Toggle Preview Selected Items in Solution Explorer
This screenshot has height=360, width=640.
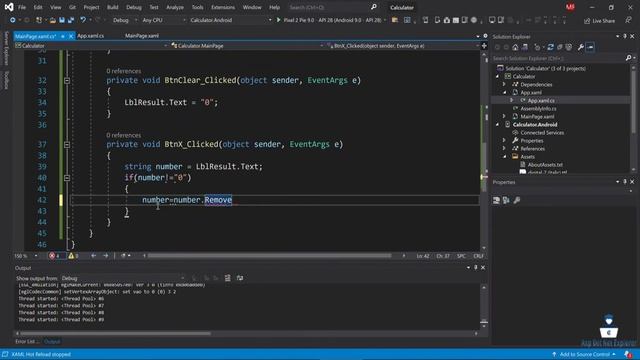(590, 47)
